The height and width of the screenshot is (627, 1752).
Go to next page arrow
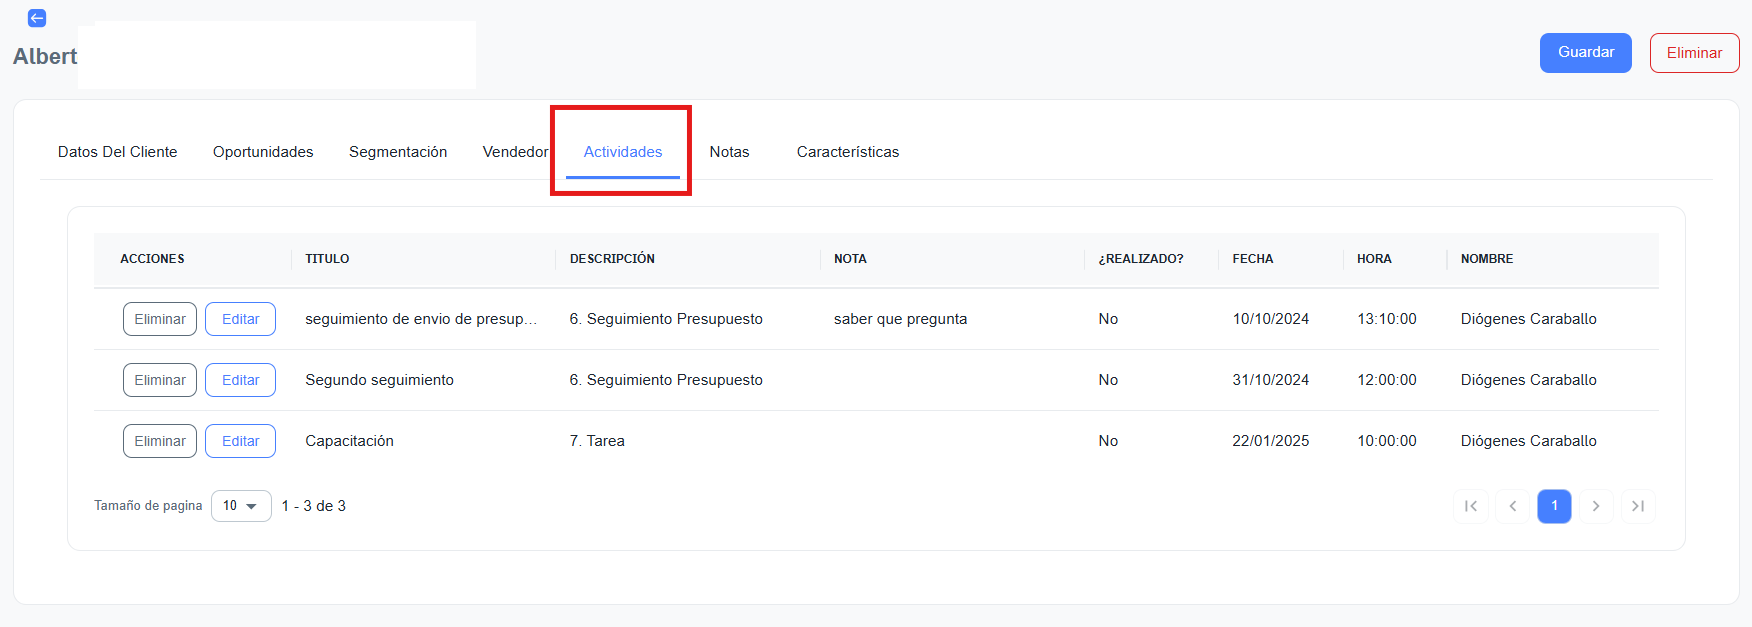tap(1596, 506)
